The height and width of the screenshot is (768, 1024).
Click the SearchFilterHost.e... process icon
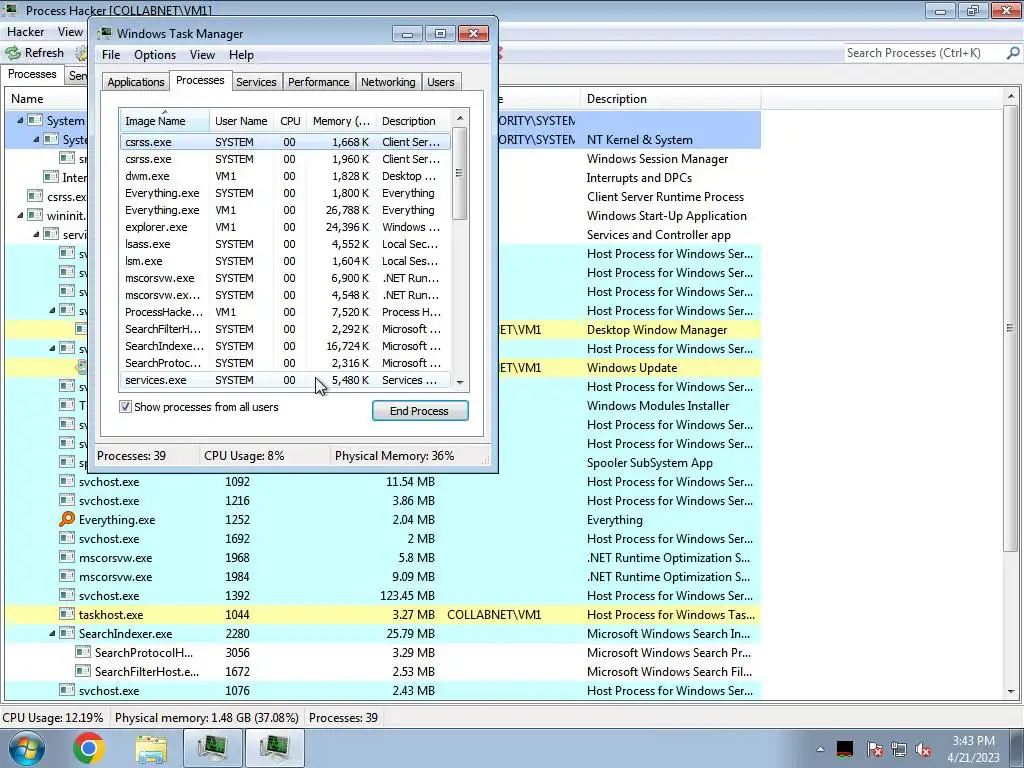click(83, 671)
